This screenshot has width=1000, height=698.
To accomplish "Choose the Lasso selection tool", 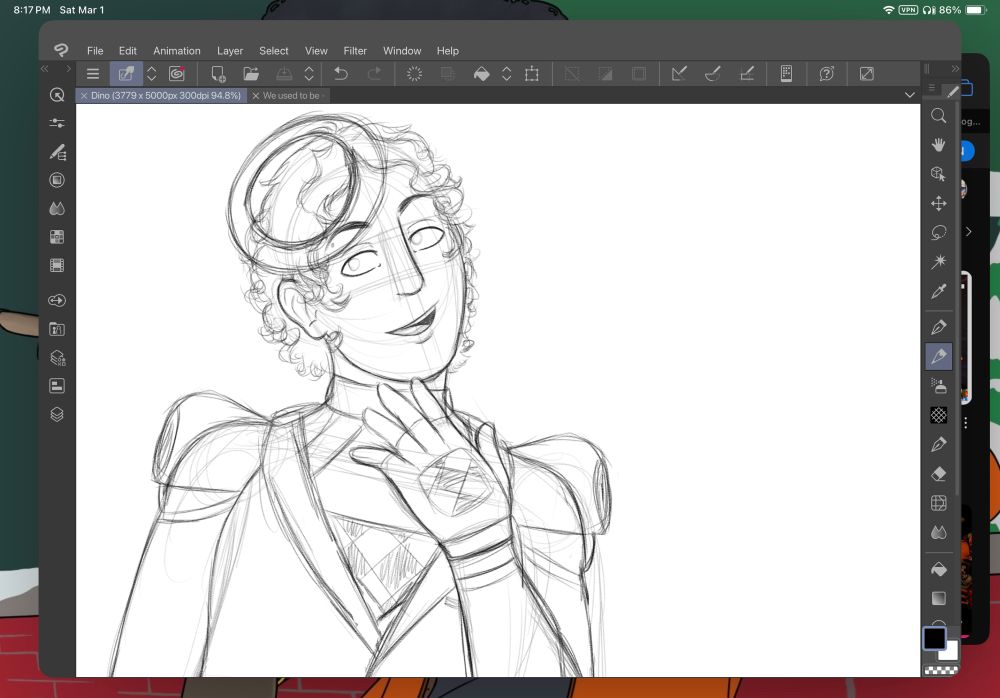I will (938, 233).
